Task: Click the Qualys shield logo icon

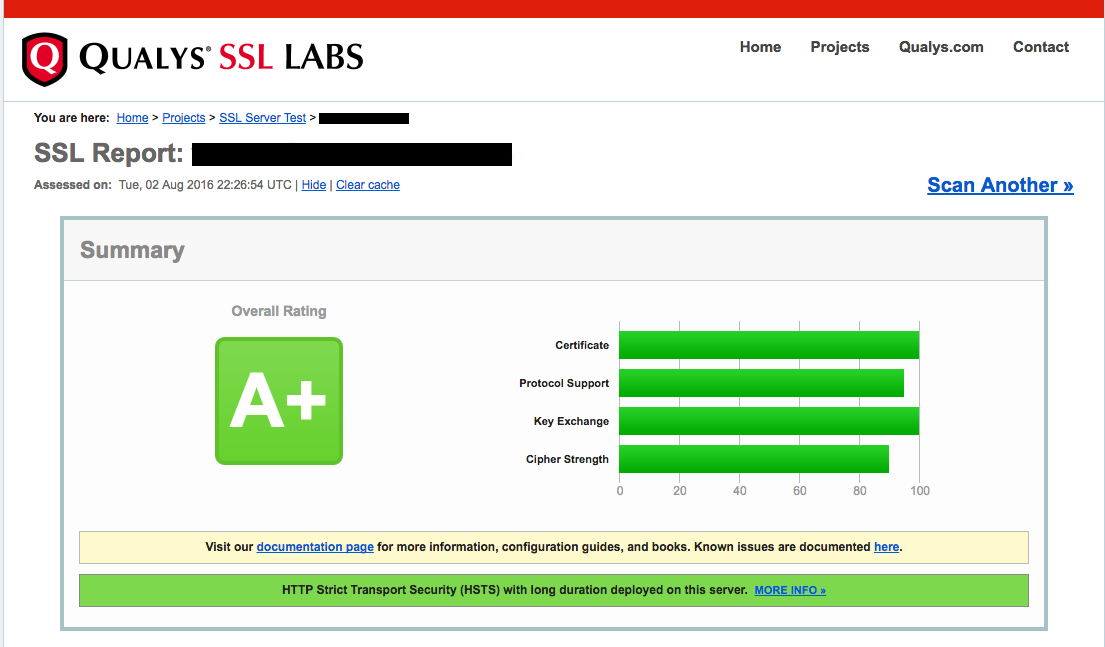Action: point(44,59)
